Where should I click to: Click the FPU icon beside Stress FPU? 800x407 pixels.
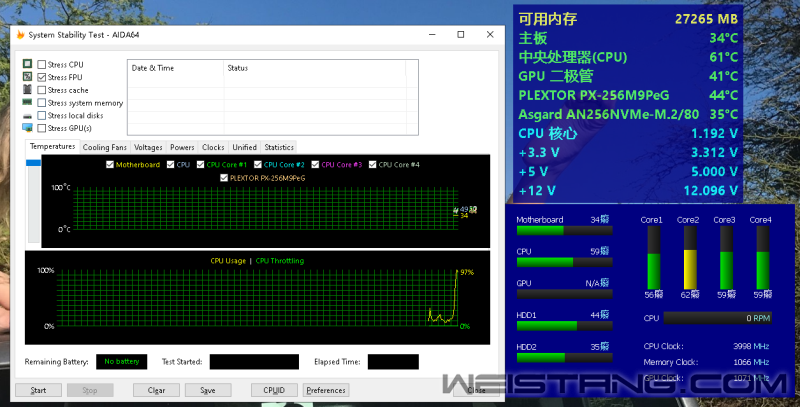pos(27,77)
